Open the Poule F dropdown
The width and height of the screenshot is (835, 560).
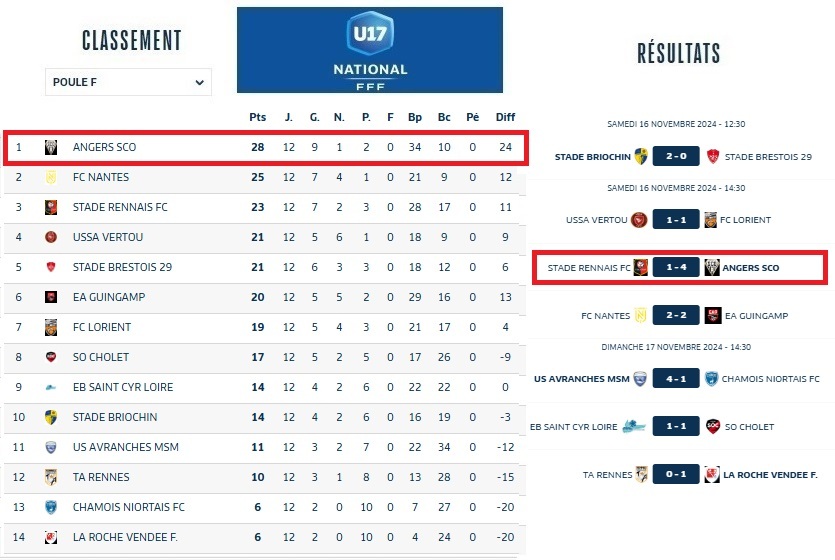[x=128, y=82]
